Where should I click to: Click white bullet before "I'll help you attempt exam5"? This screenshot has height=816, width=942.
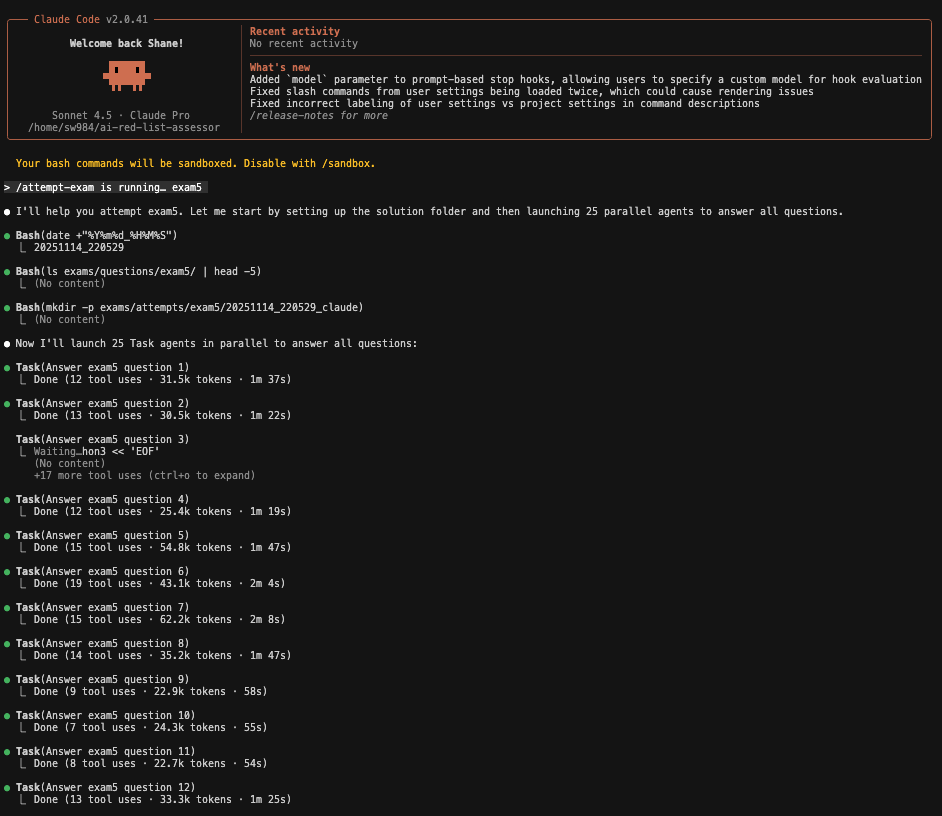tap(7, 212)
